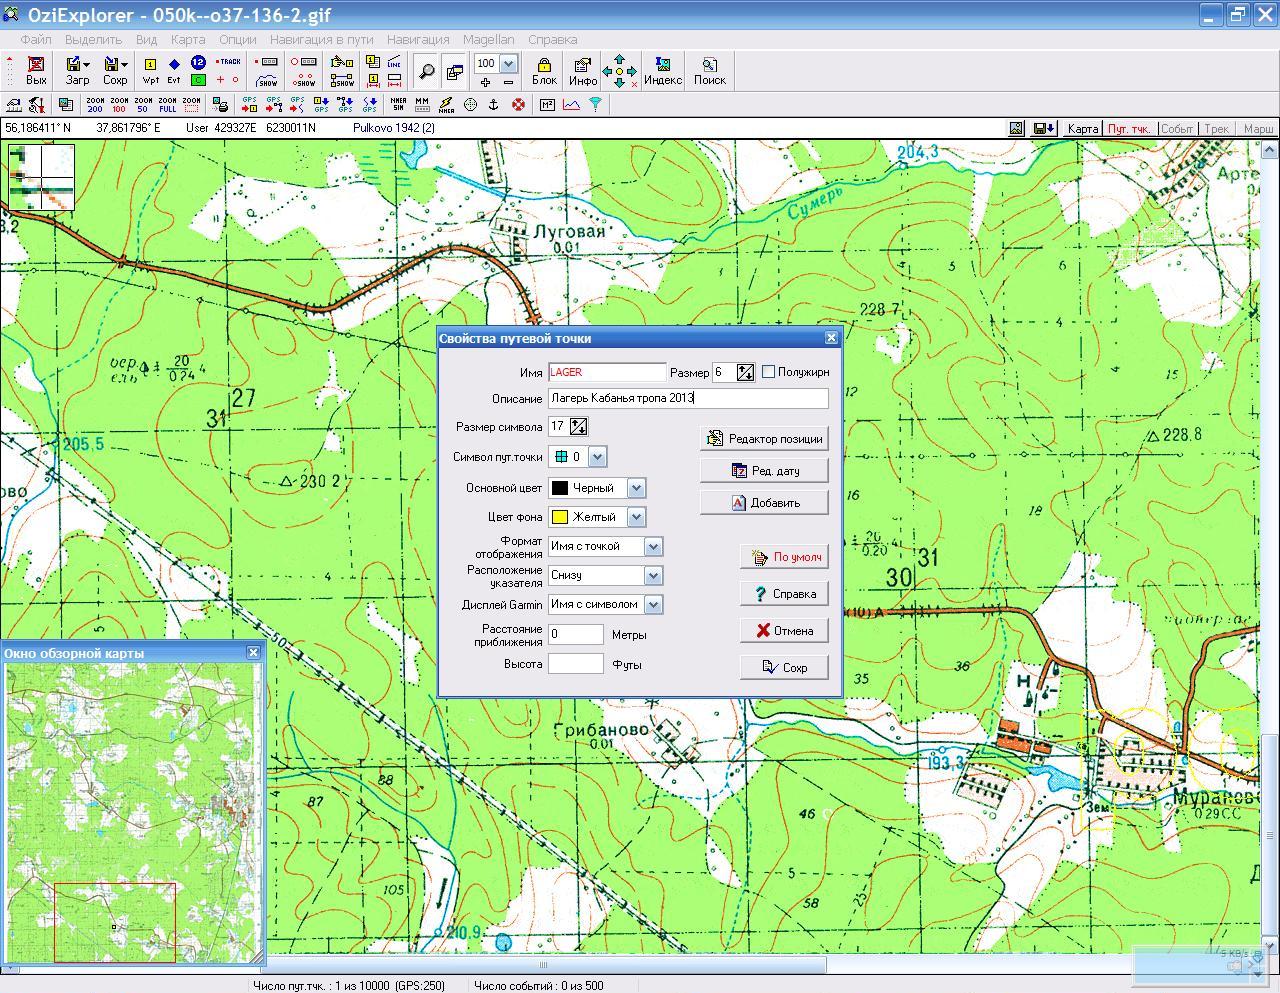Screen dimensions: 1280x993
Task: Expand the Основной цвет dropdown
Action: coord(636,488)
